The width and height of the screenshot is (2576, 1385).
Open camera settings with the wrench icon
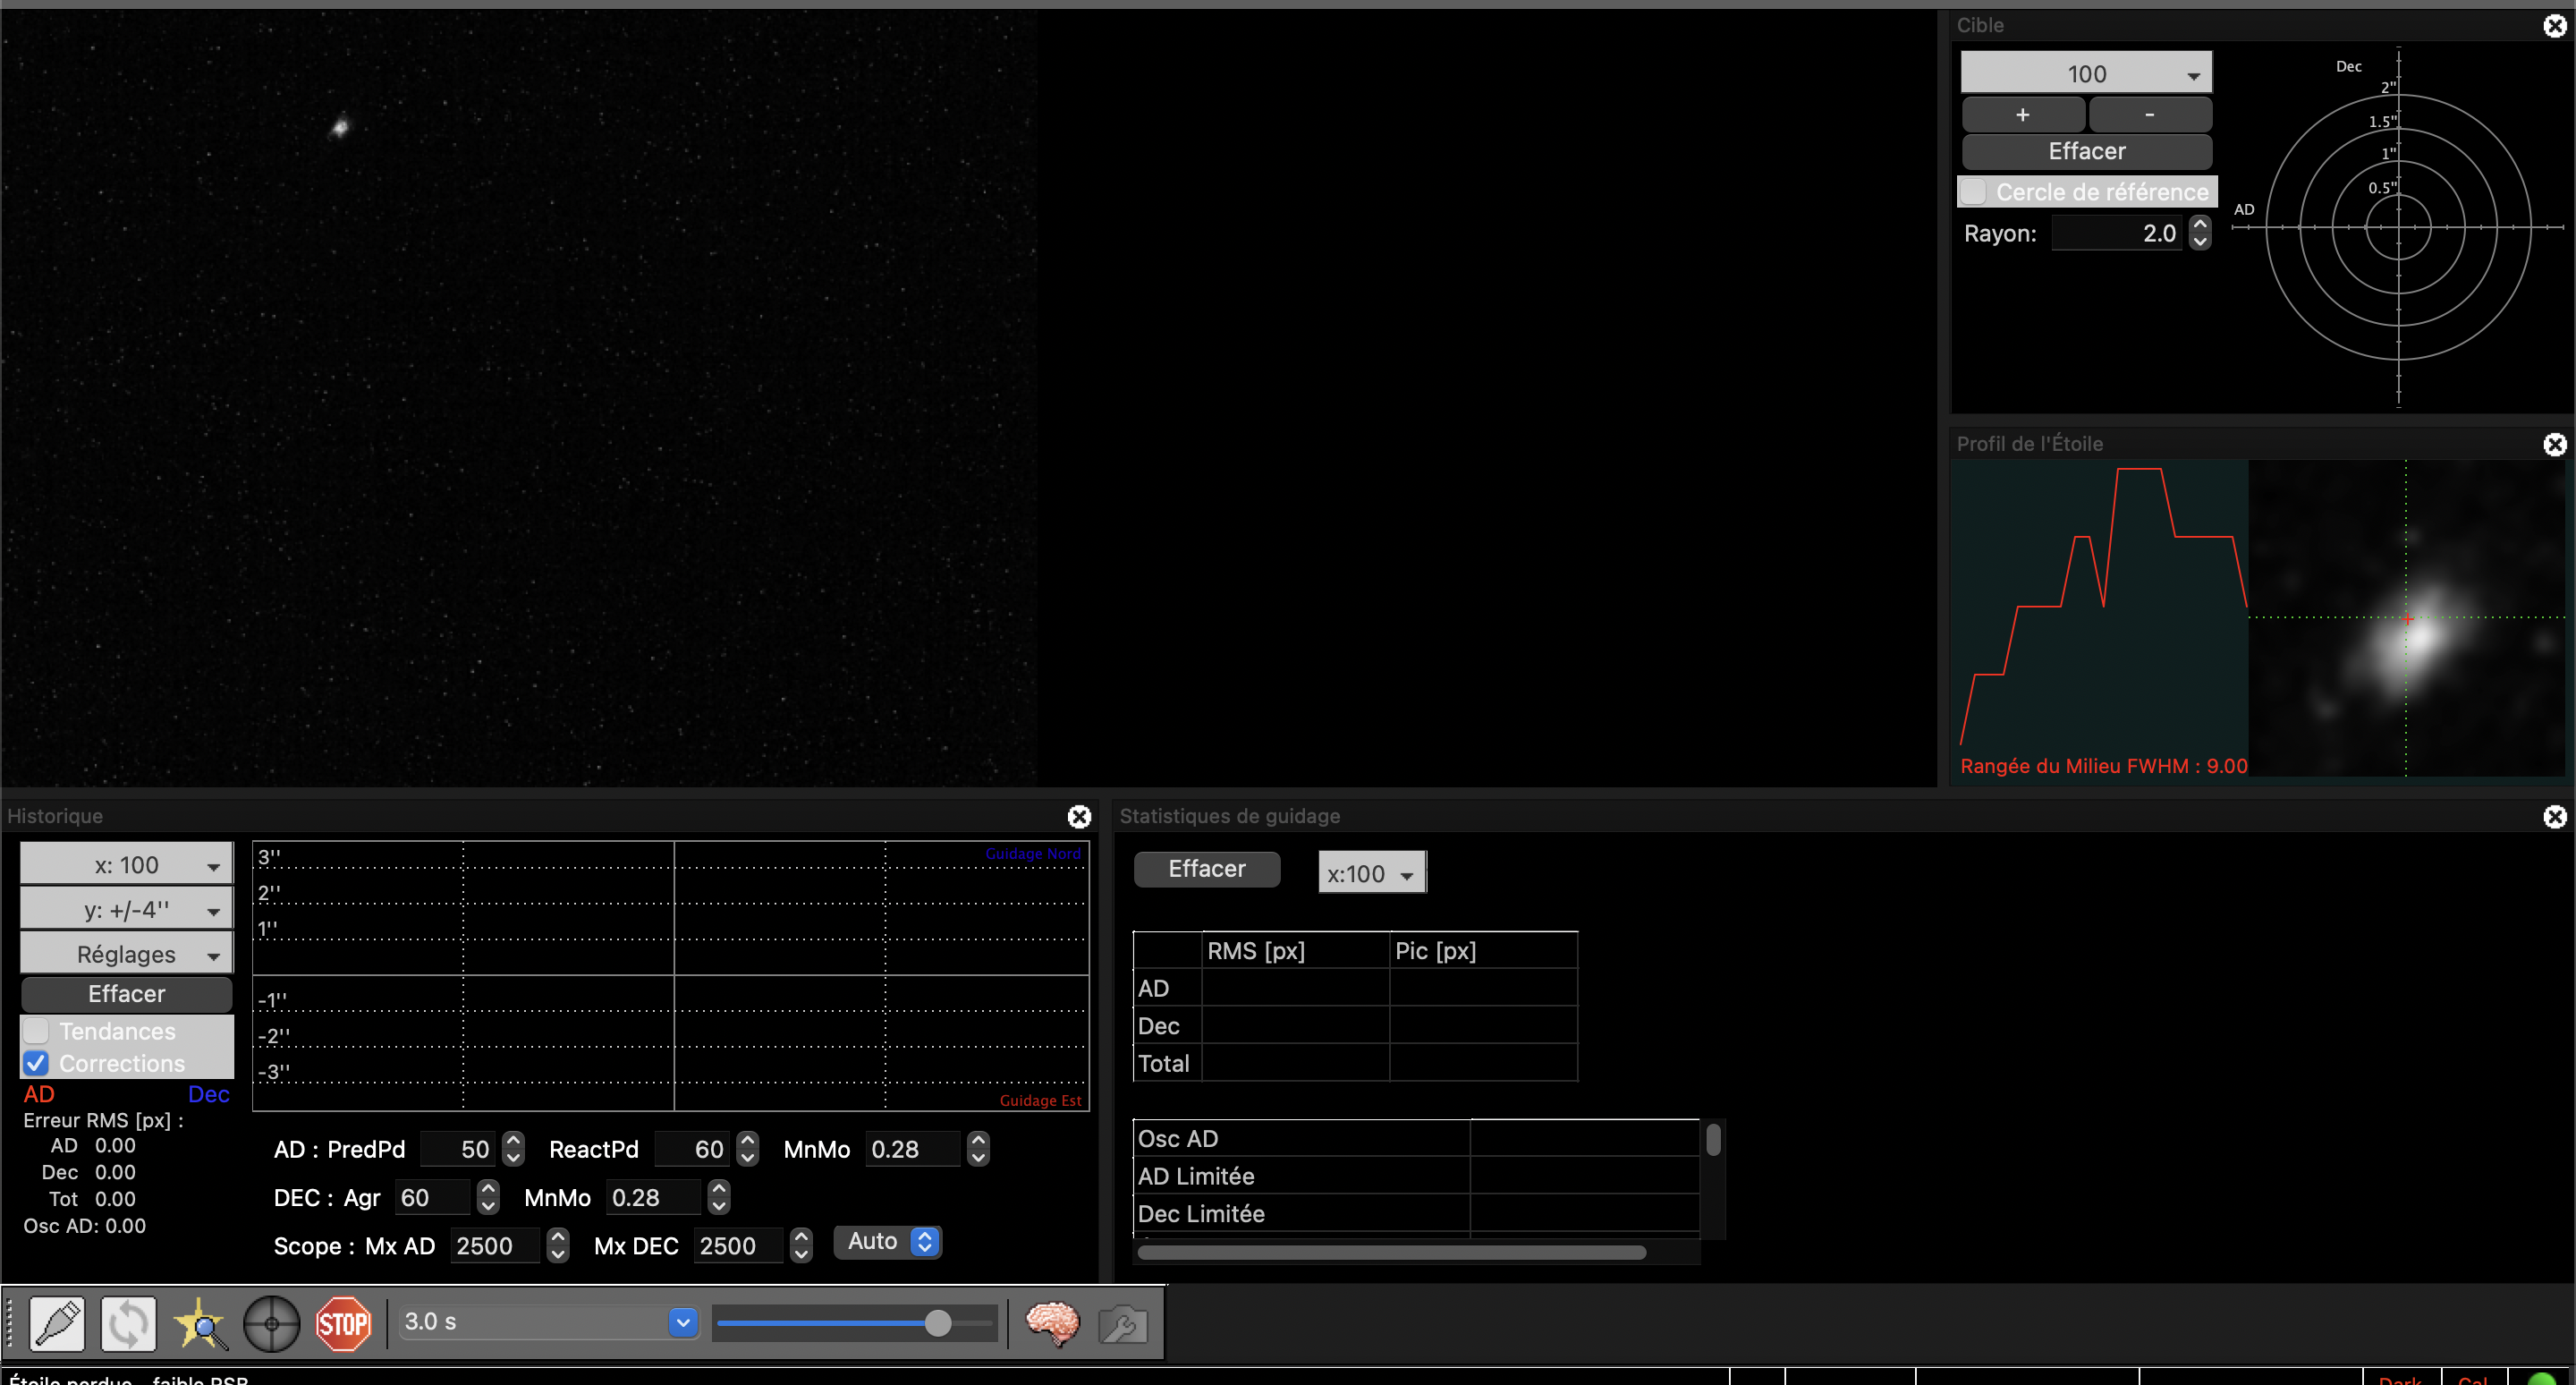[1122, 1325]
